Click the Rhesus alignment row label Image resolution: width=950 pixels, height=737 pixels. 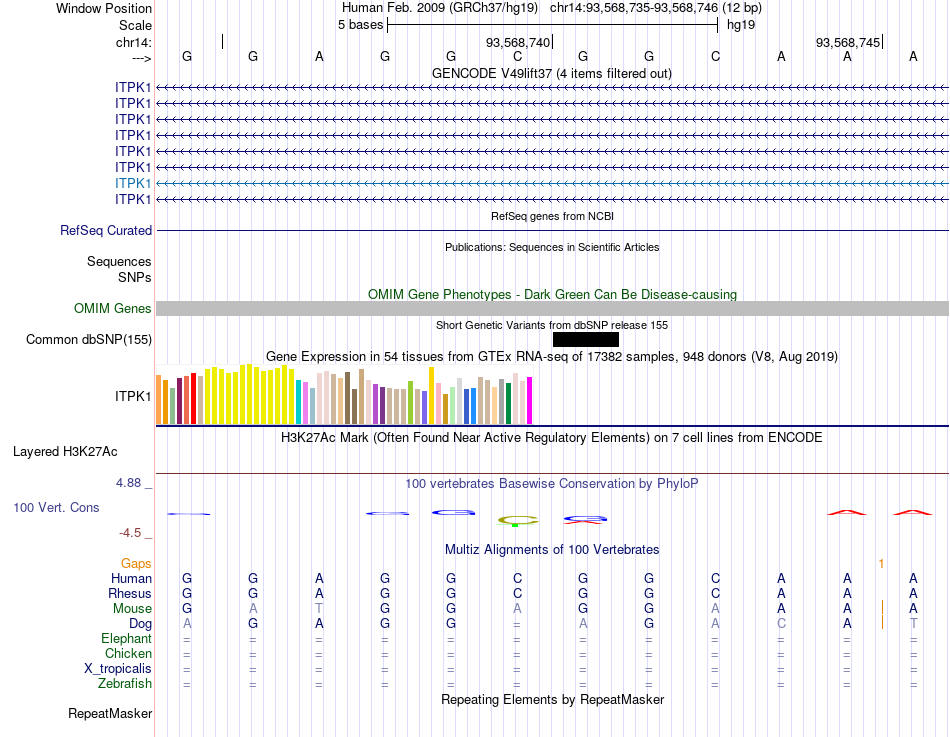pos(130,593)
